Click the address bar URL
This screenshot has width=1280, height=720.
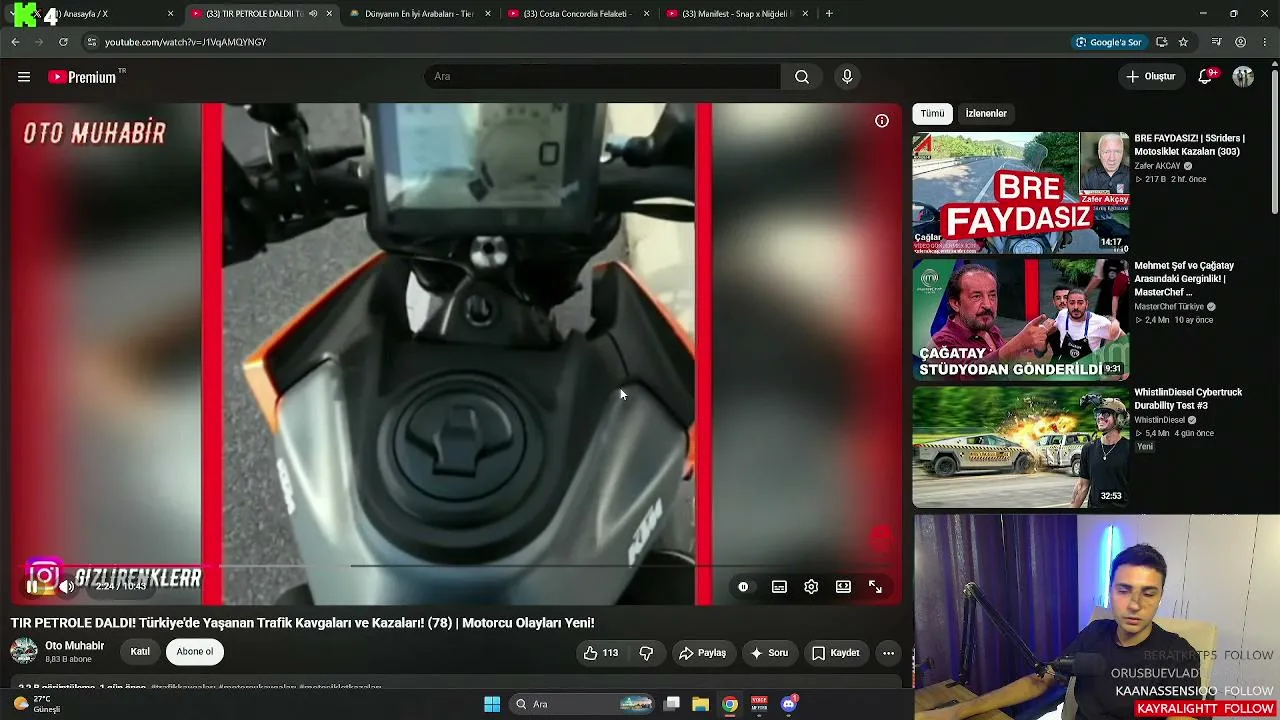click(x=185, y=42)
